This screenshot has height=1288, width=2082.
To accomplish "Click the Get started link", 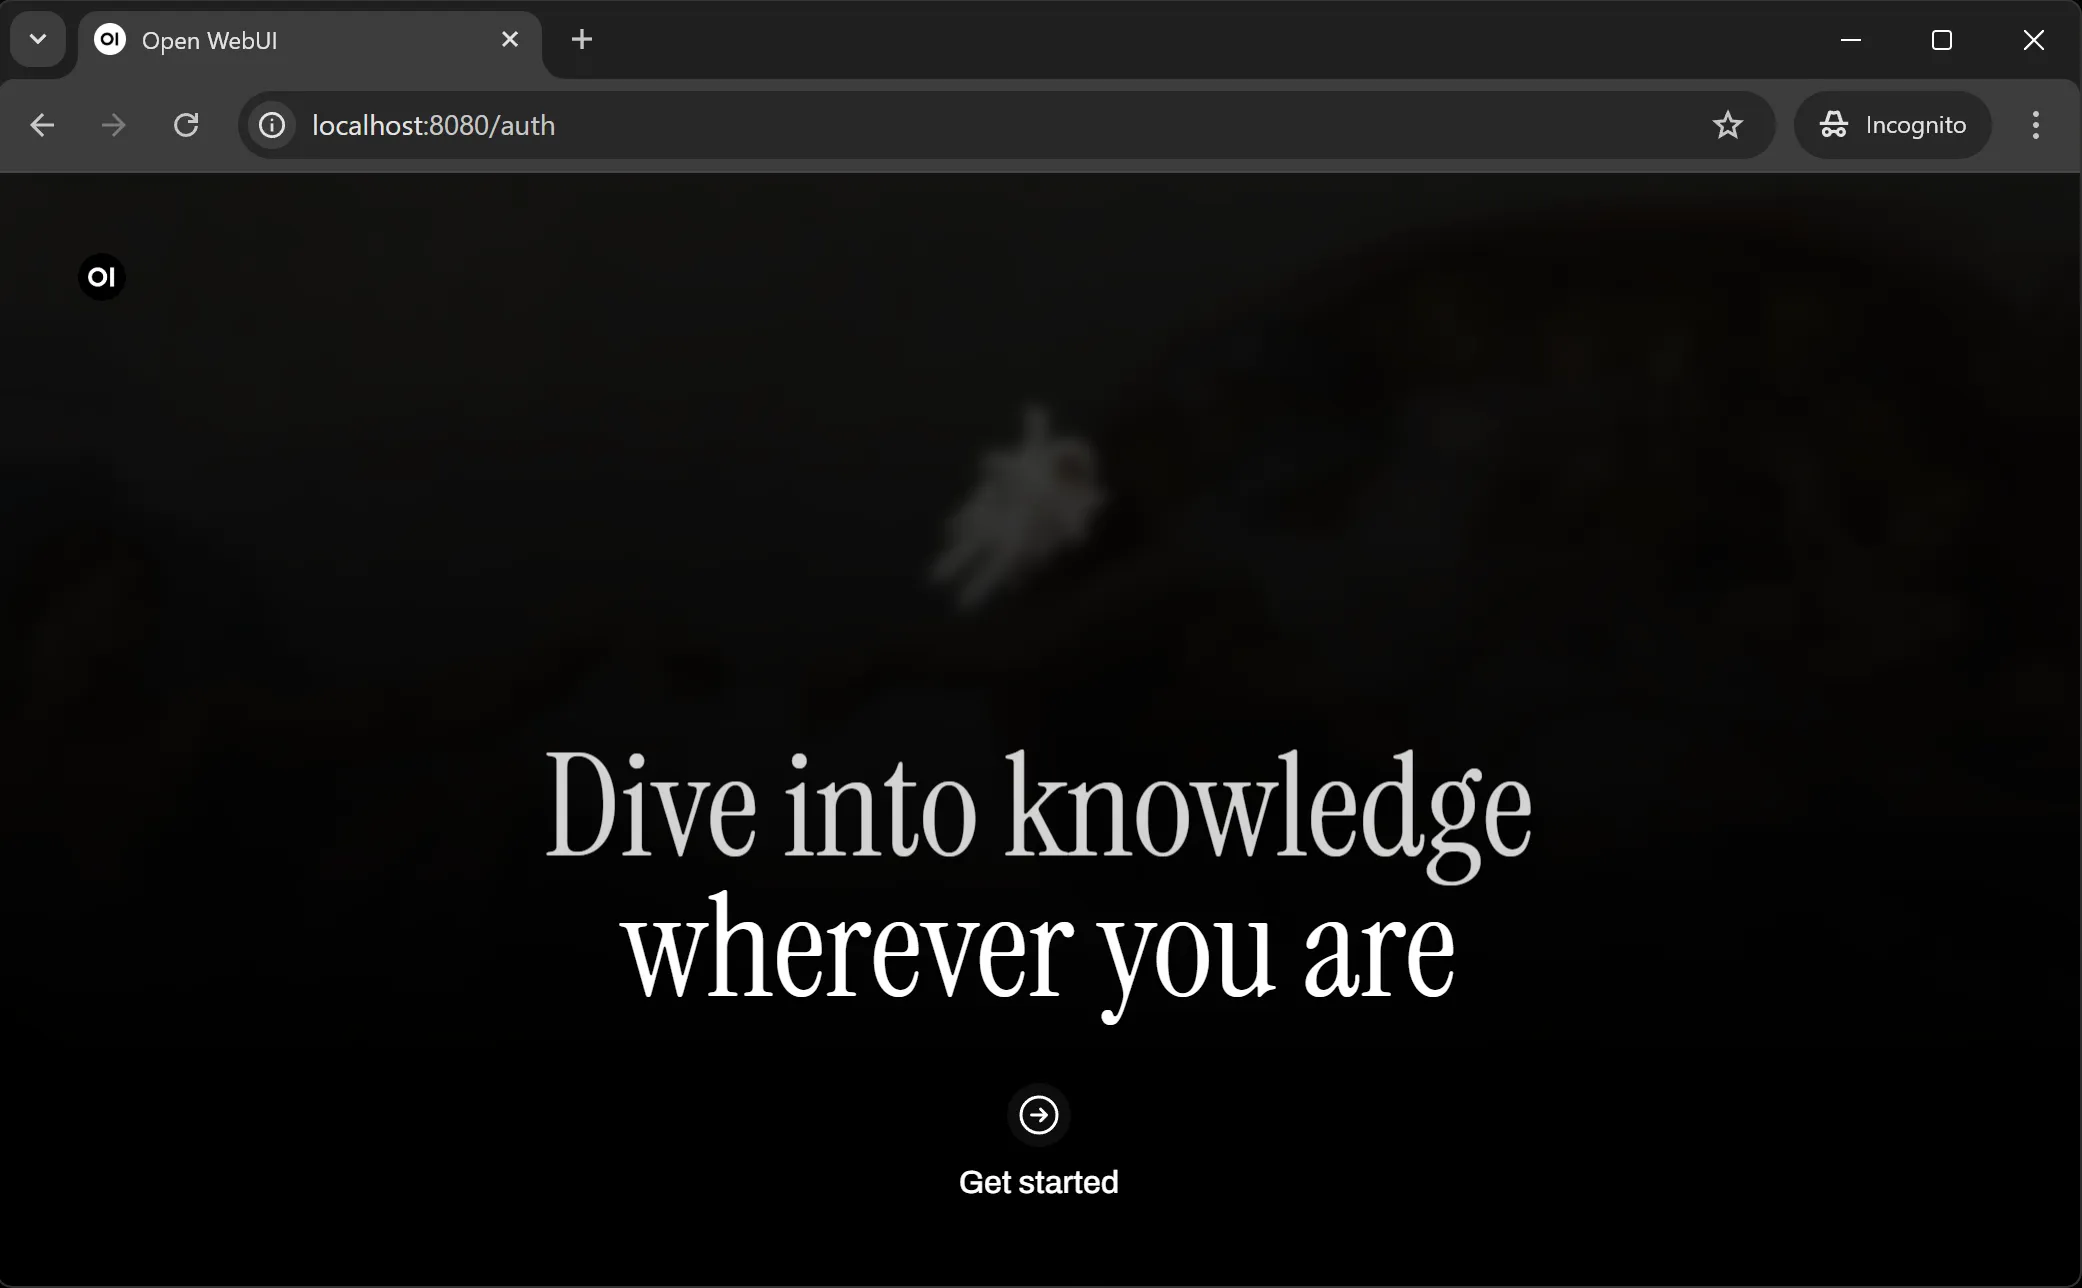I will click(1038, 1181).
